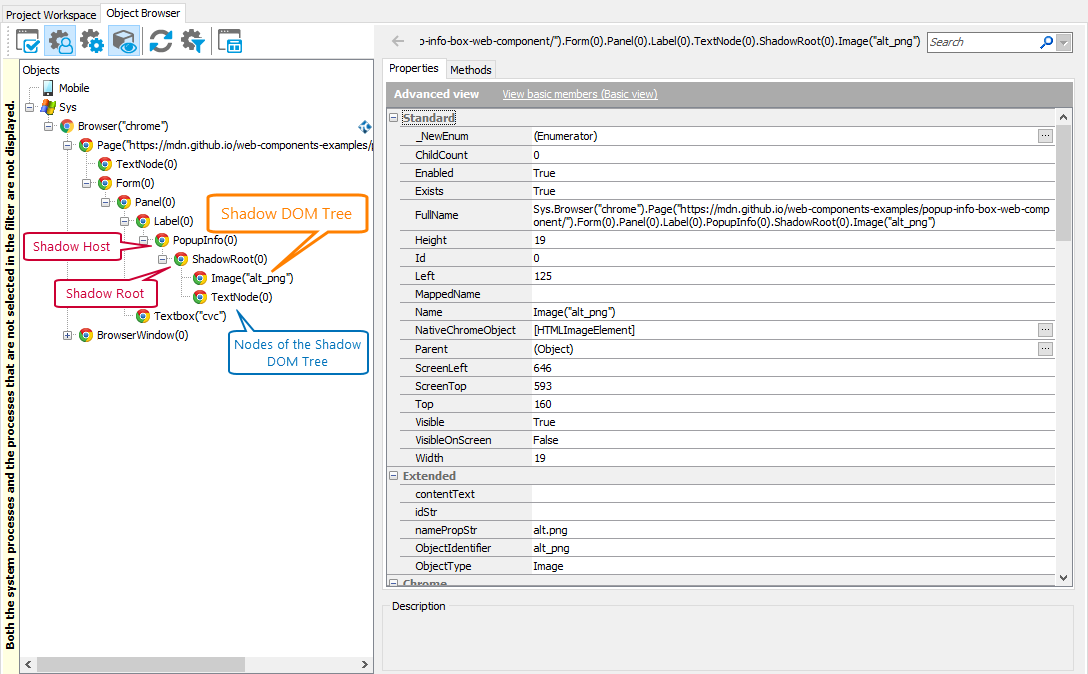Switch to the Methods tab
The width and height of the screenshot is (1088, 674).
click(x=471, y=69)
